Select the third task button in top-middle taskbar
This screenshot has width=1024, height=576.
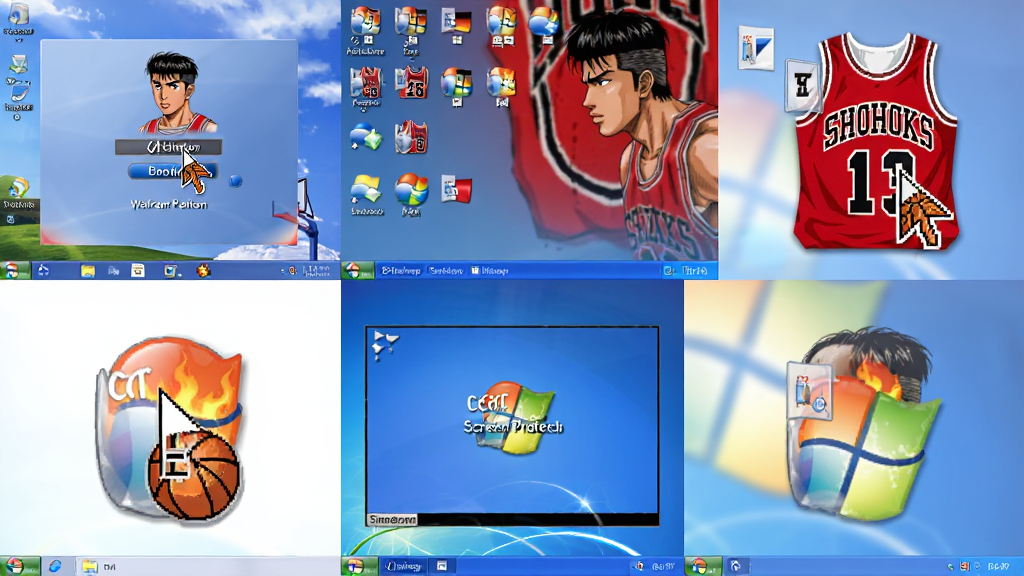click(x=490, y=270)
